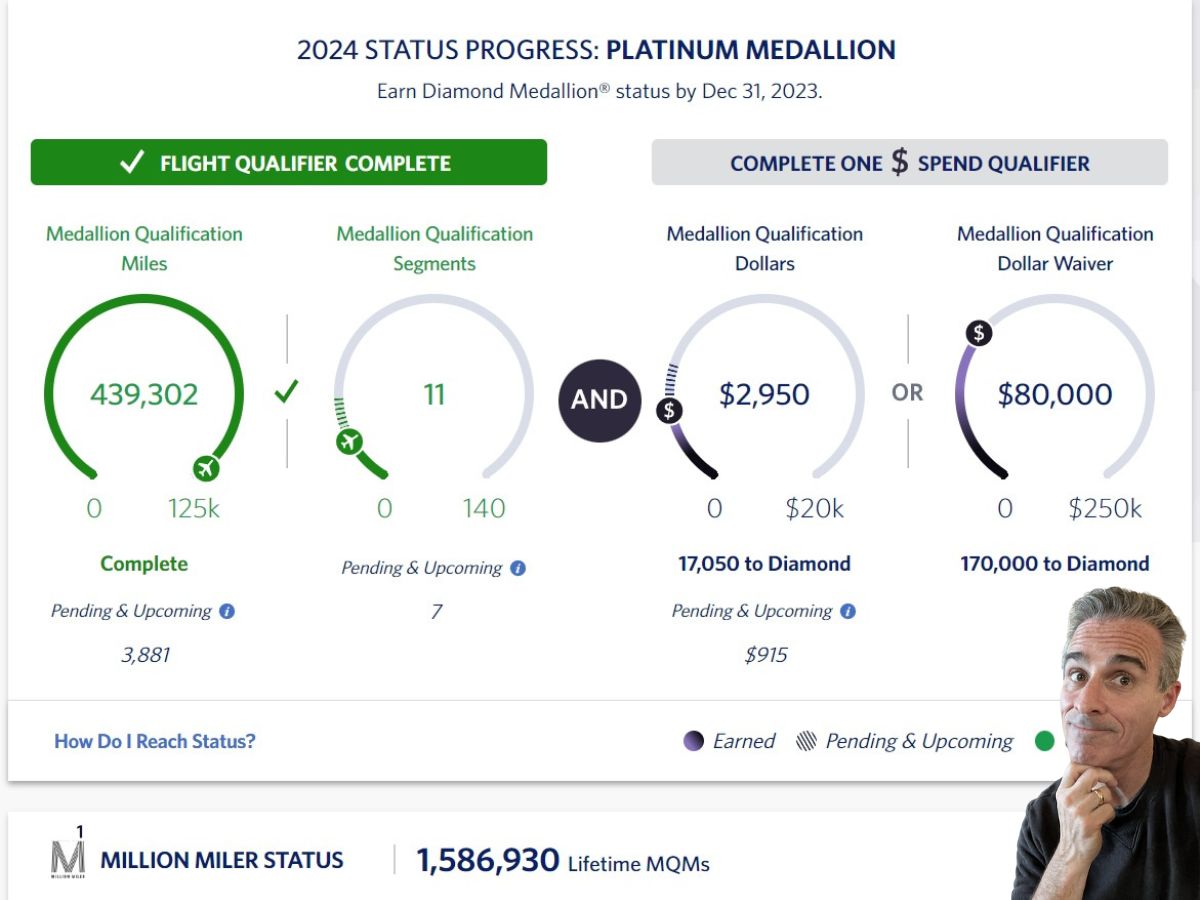Image resolution: width=1200 pixels, height=900 pixels.
Task: Click the $80,000 Dollar Waiver value
Action: [1054, 394]
